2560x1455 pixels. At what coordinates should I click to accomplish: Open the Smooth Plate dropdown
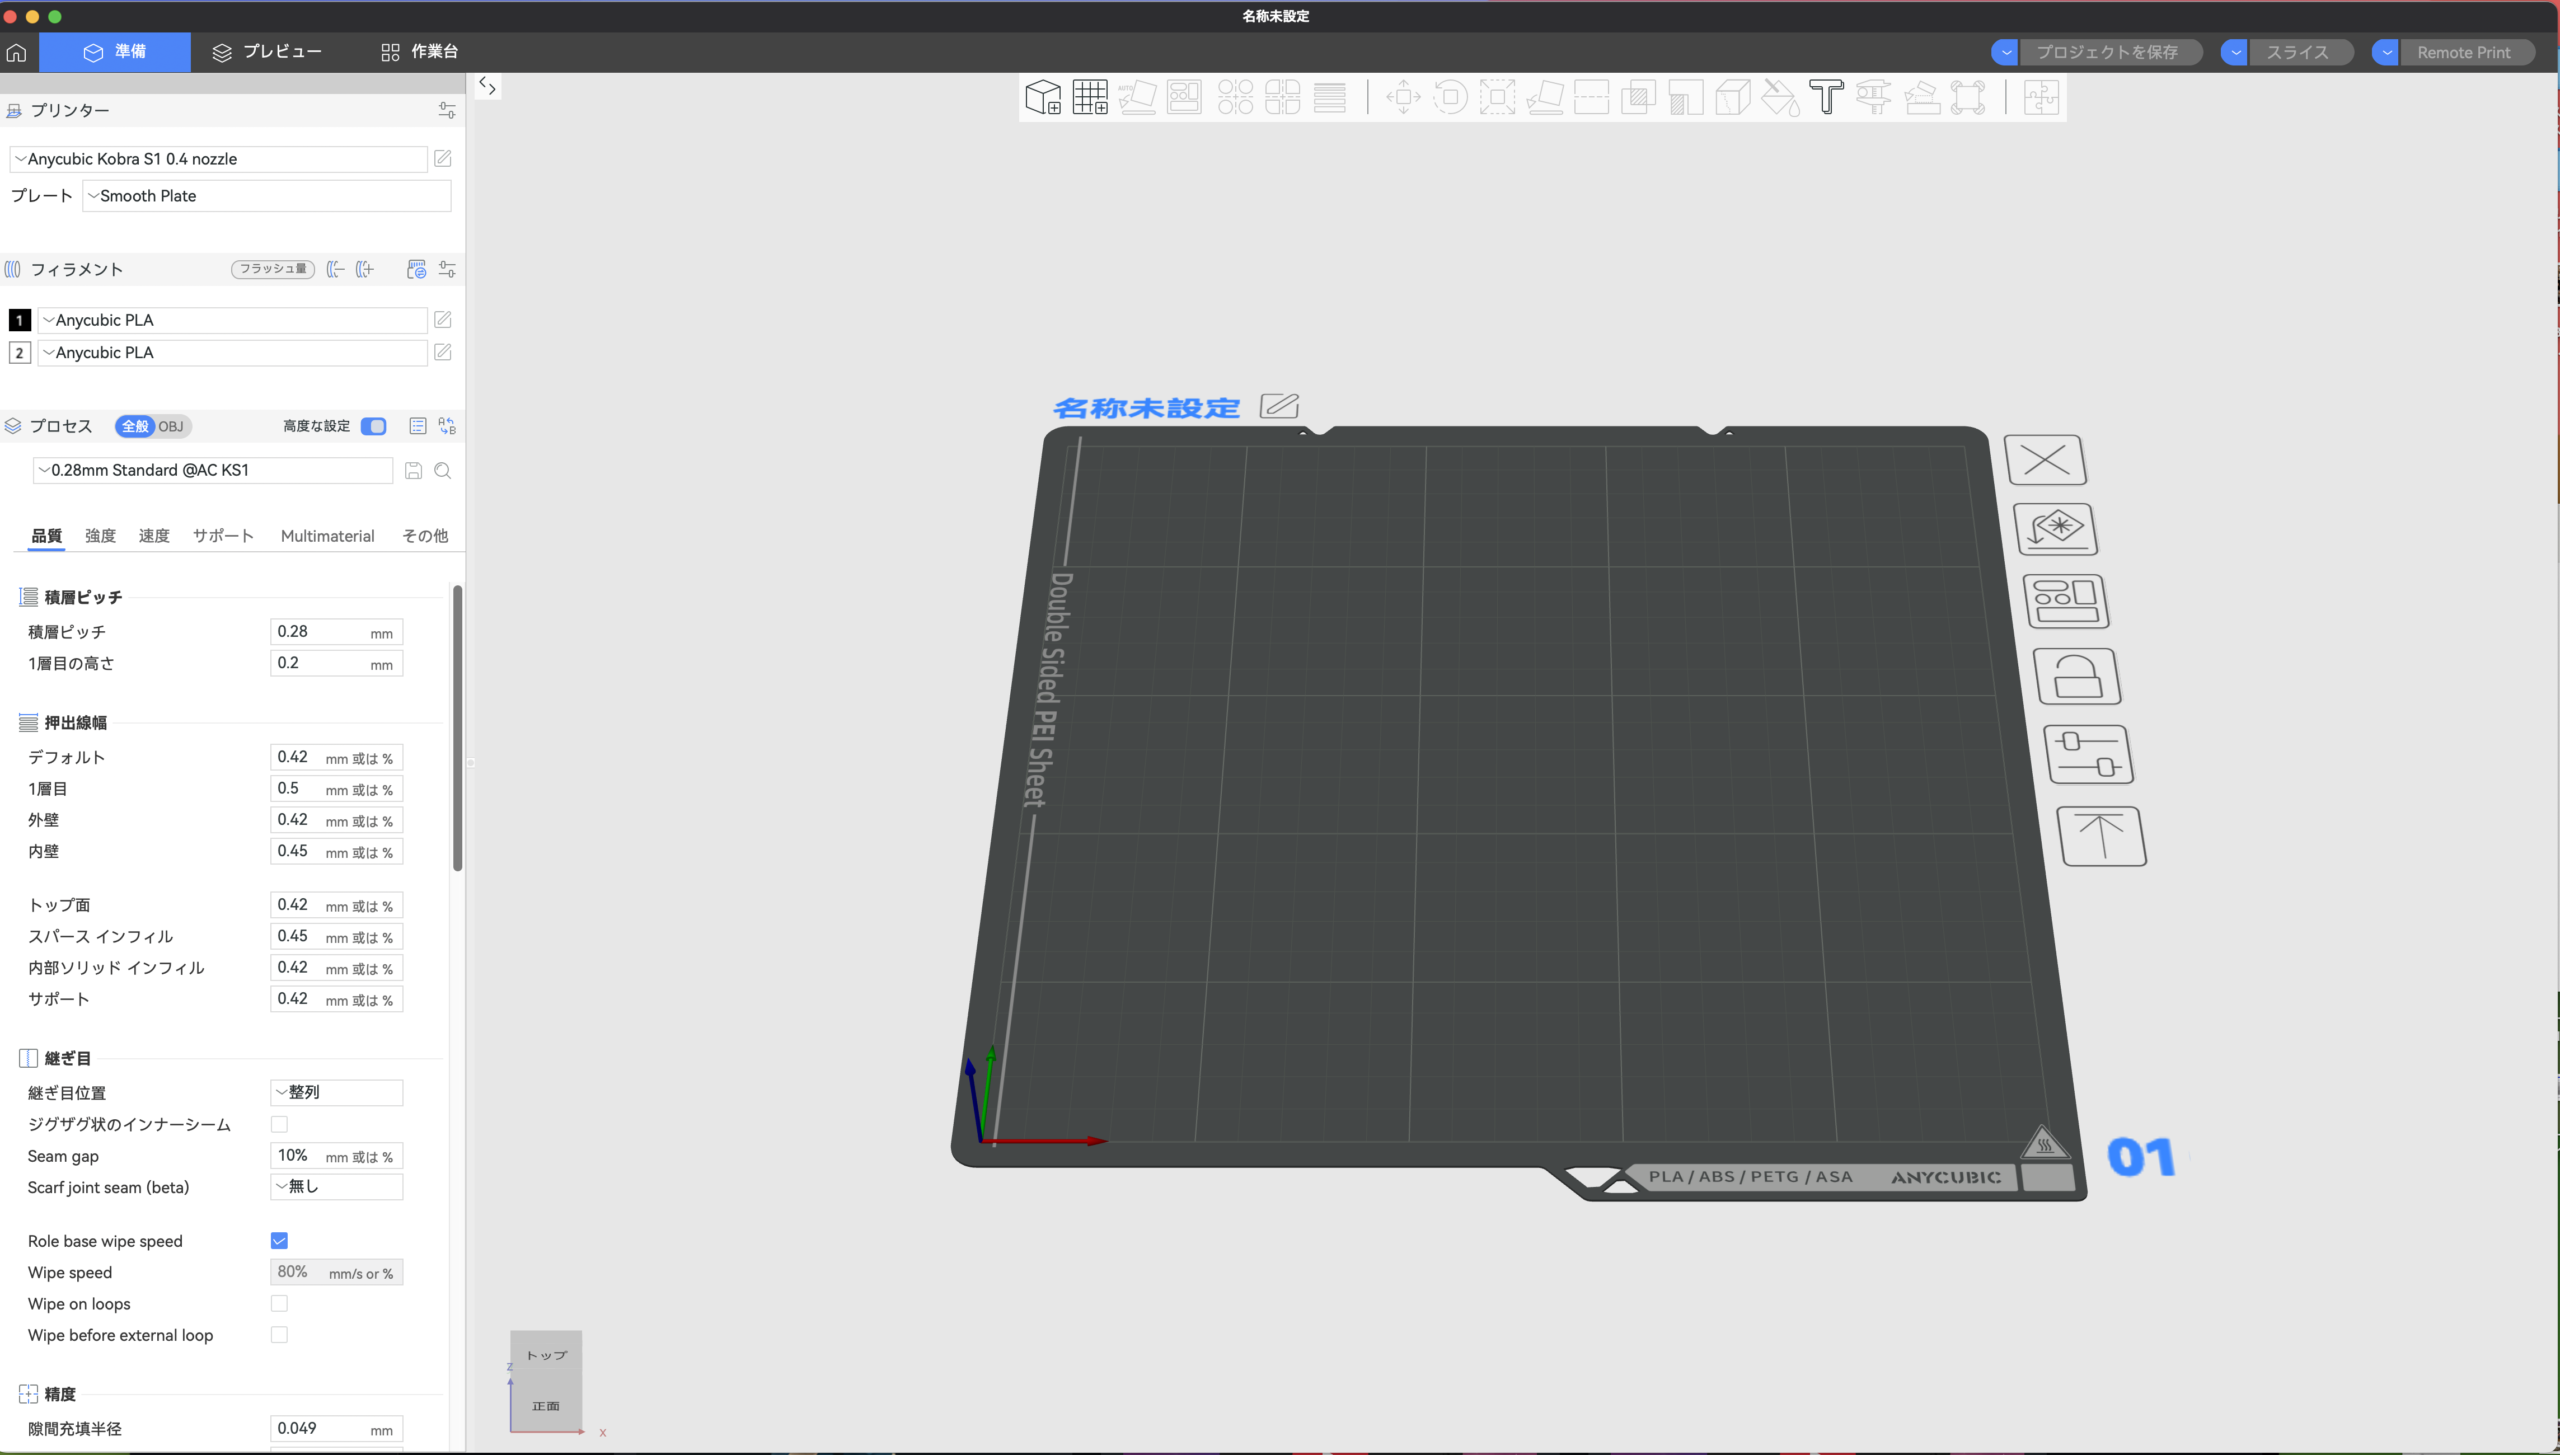coord(266,196)
